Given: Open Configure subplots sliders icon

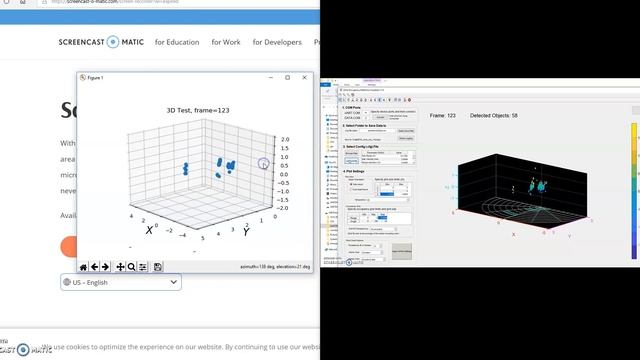Looking at the screenshot, I should [142, 267].
